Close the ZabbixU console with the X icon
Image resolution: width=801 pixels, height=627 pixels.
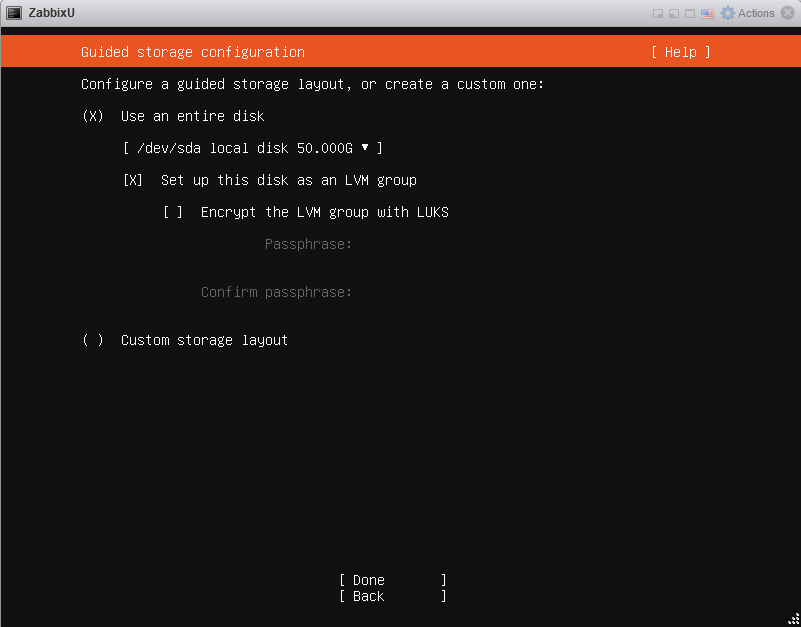click(x=788, y=13)
